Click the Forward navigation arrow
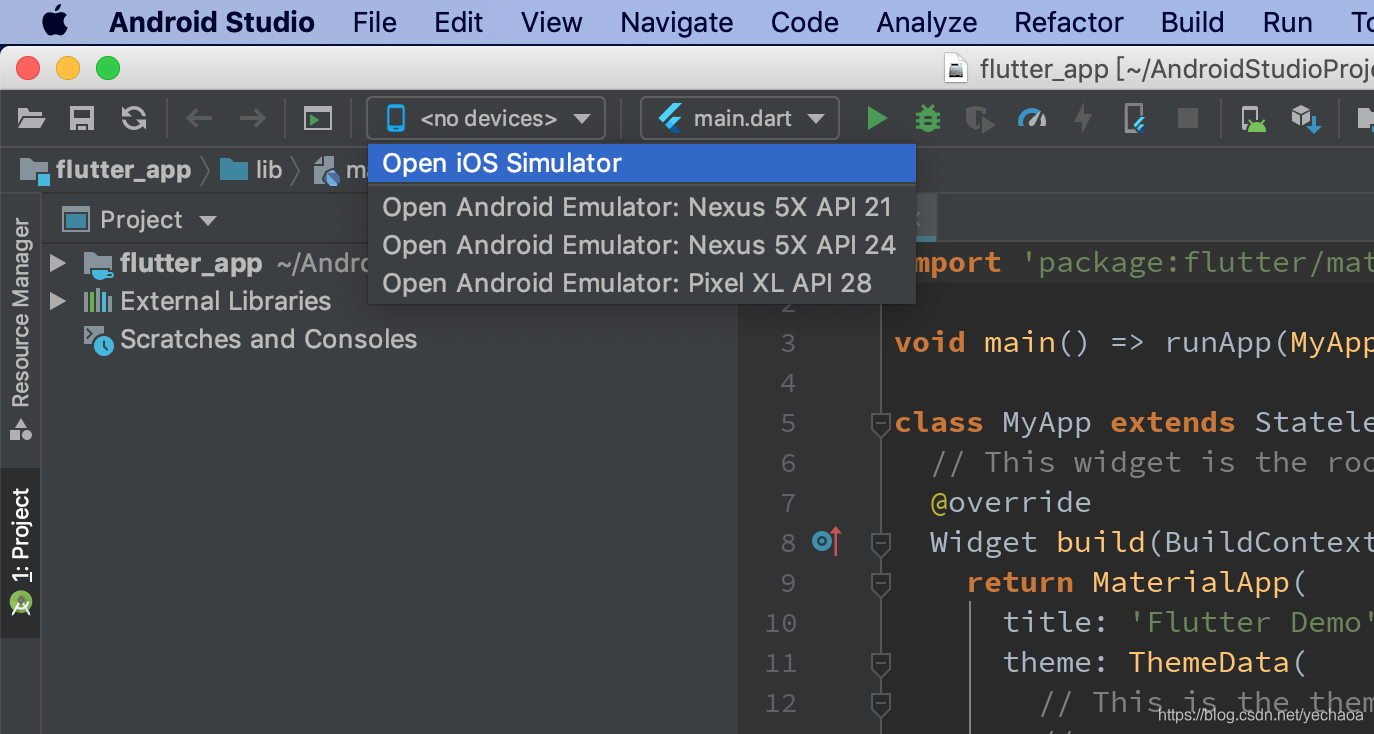Viewport: 1374px width, 734px height. [252, 119]
